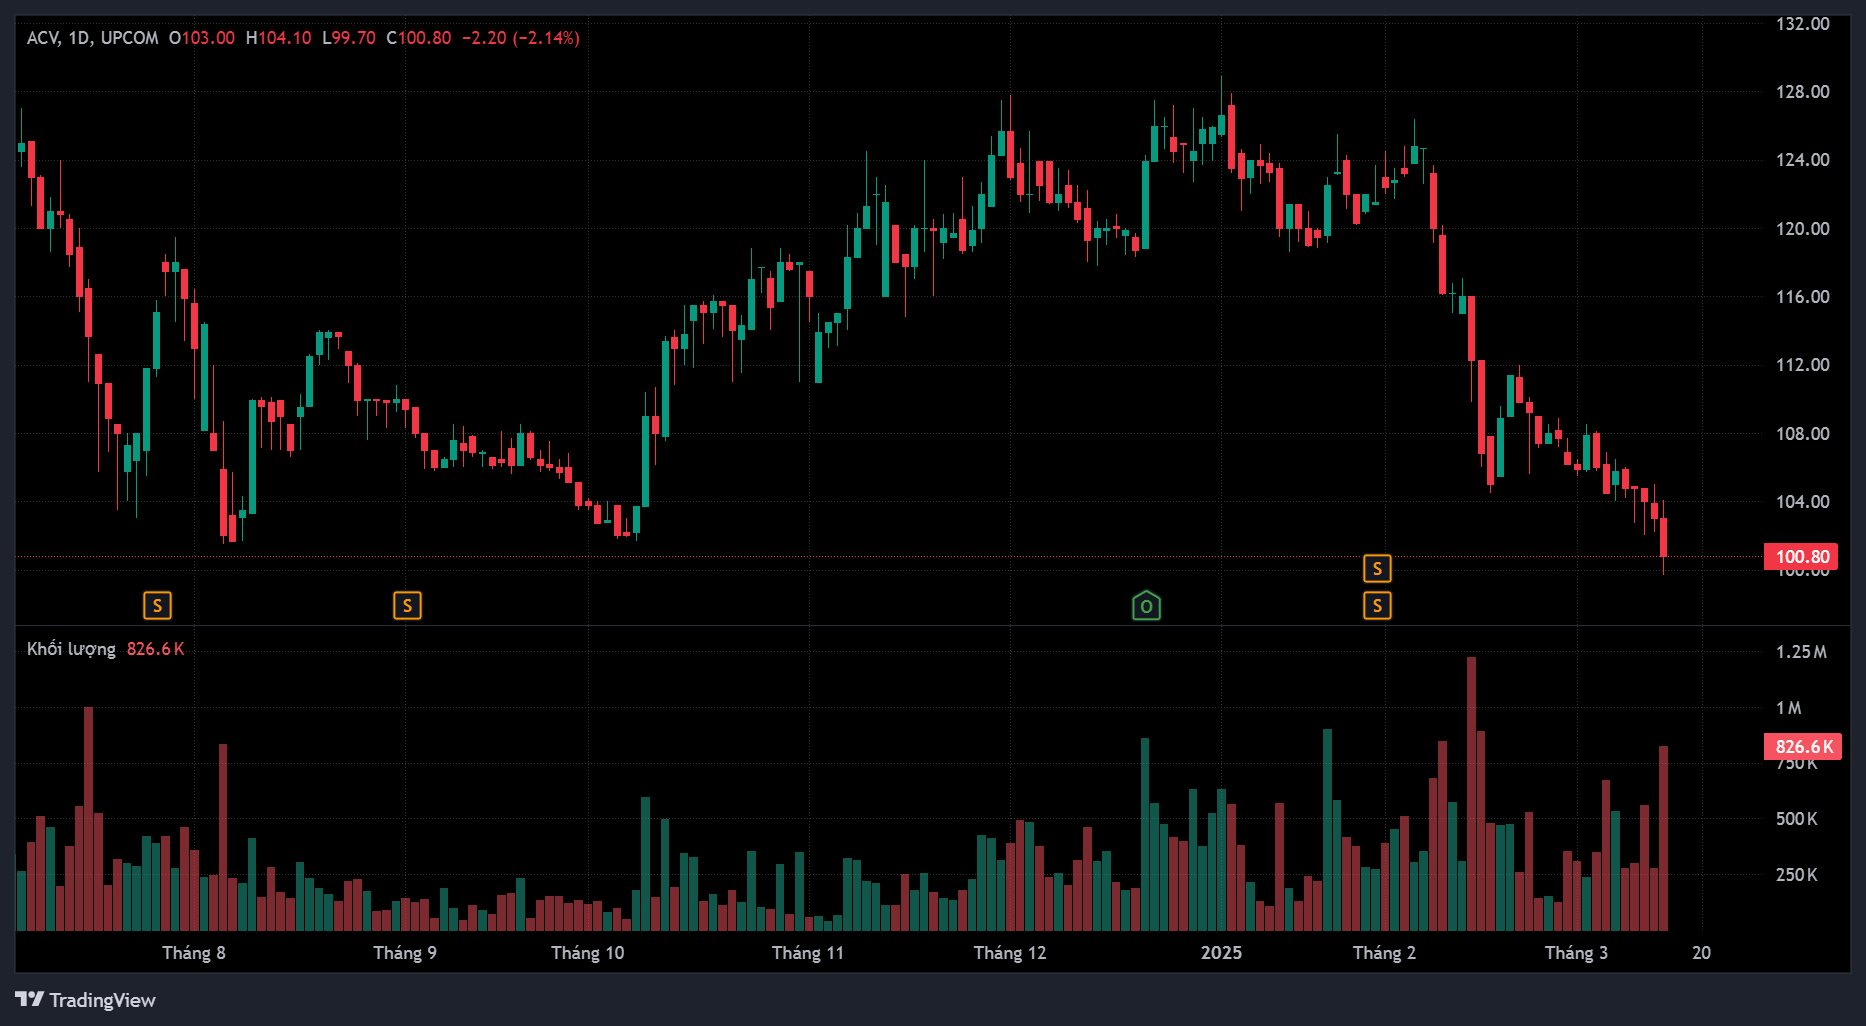Click the tallest red volume bar
Viewport: 1866px width, 1026px height.
1471,793
